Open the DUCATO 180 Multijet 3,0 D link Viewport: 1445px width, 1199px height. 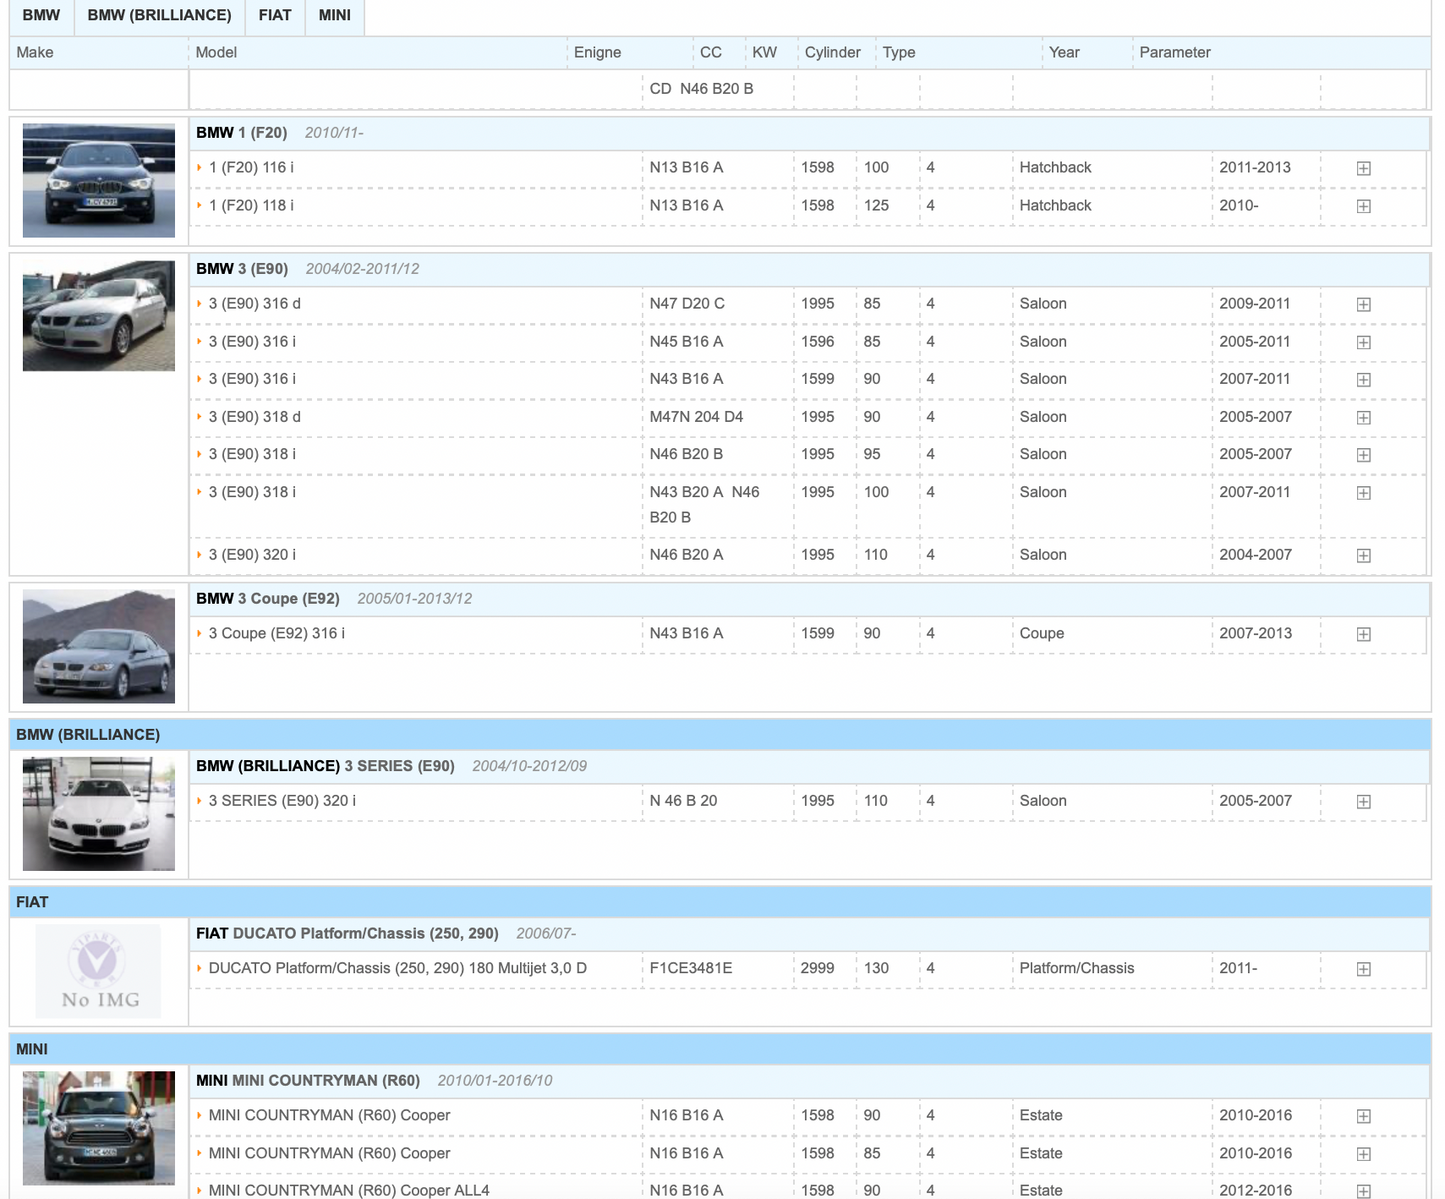(398, 968)
